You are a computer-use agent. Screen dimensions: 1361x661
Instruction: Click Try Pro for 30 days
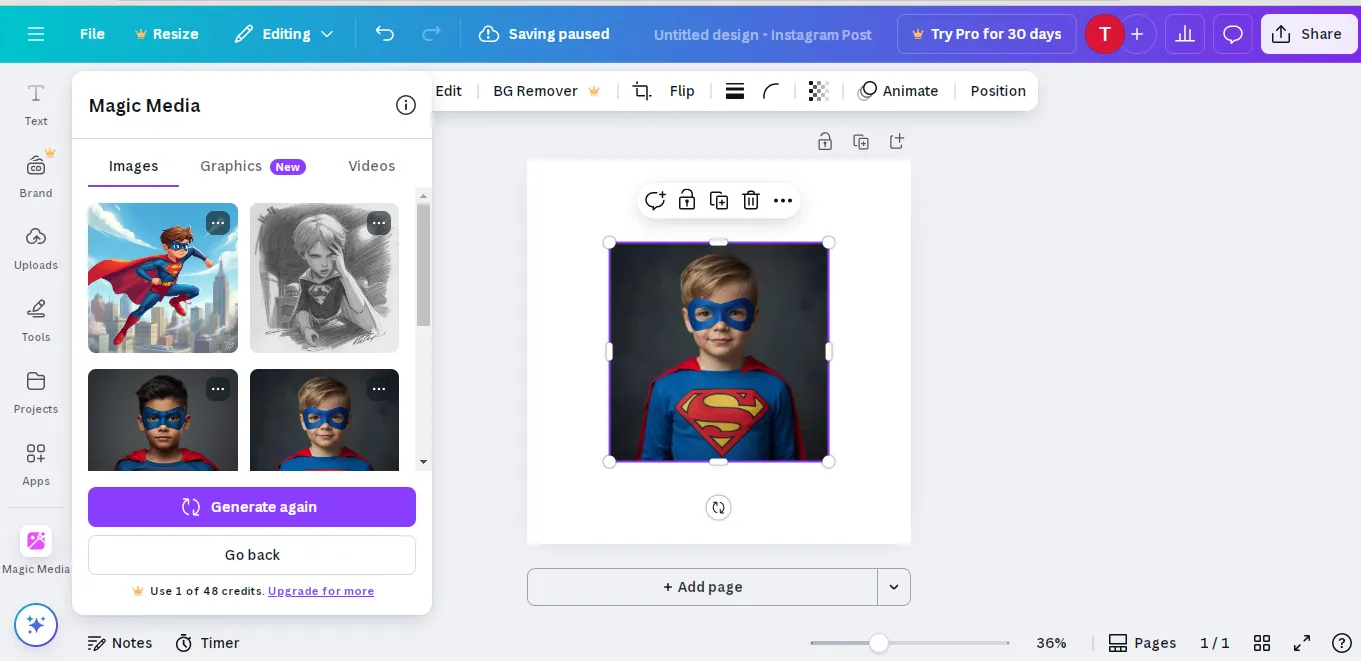987,34
